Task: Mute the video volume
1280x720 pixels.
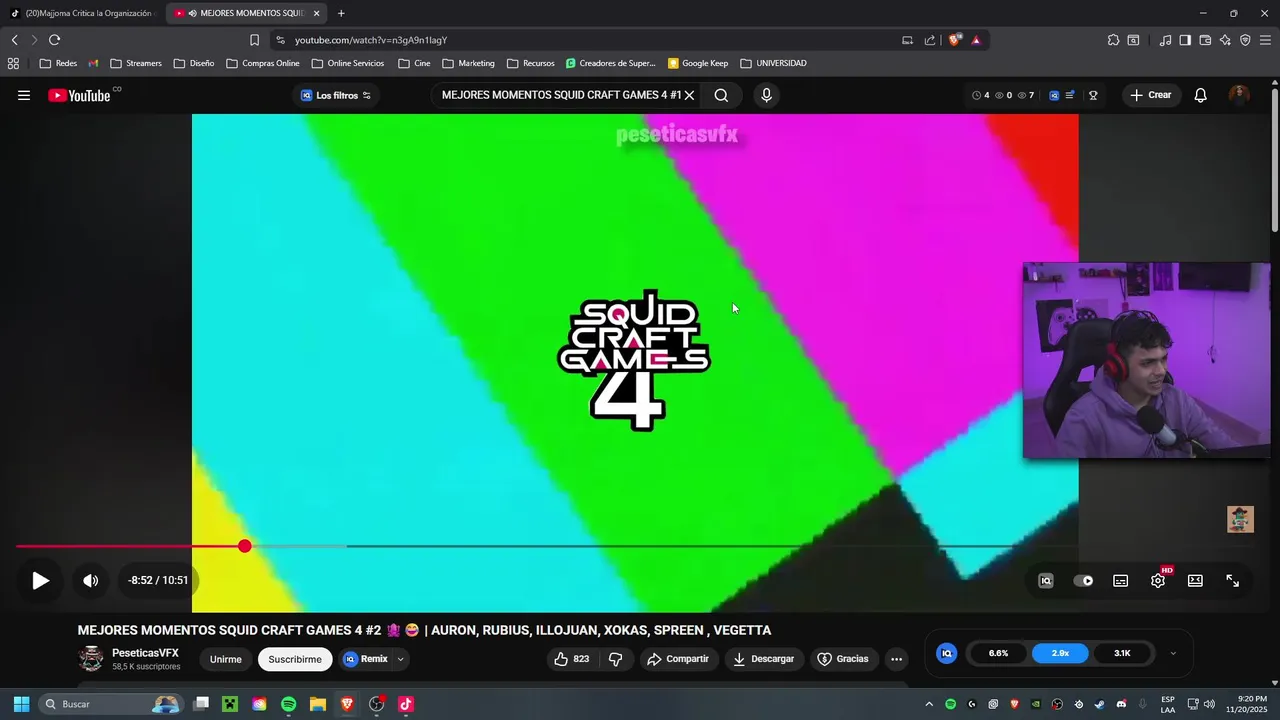Action: click(x=90, y=580)
